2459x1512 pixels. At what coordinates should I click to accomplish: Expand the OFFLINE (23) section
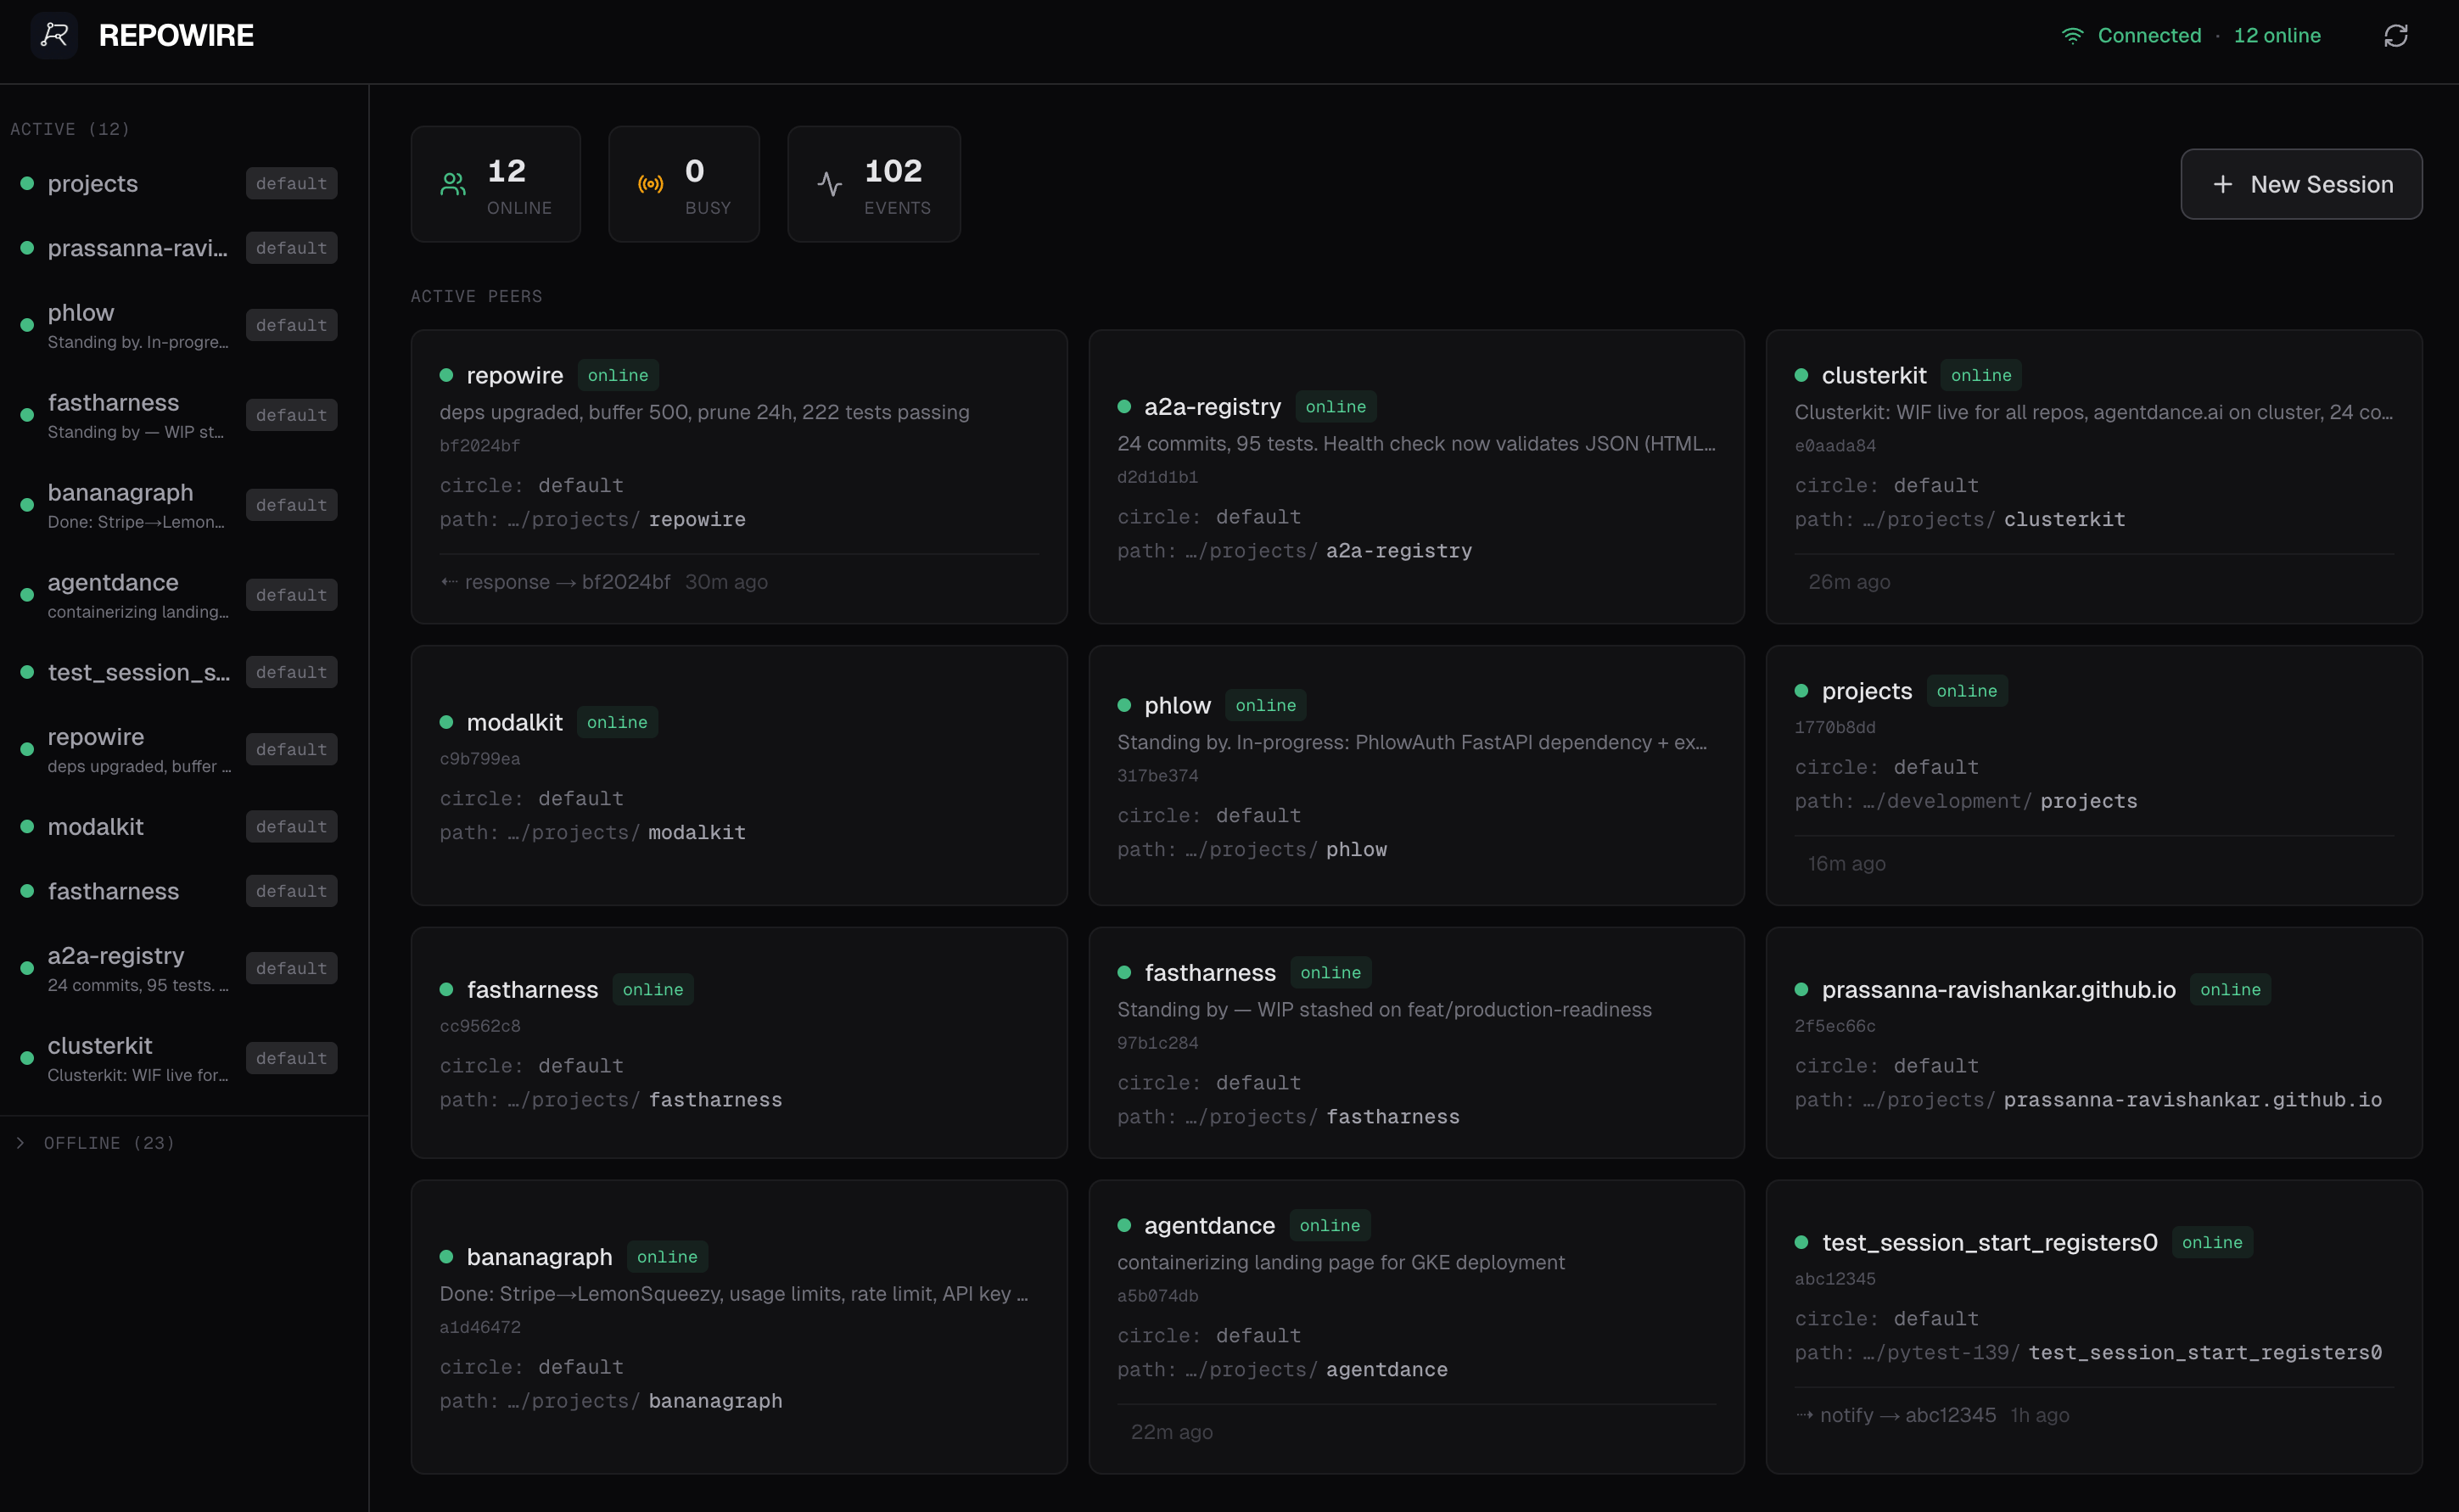(x=95, y=1142)
